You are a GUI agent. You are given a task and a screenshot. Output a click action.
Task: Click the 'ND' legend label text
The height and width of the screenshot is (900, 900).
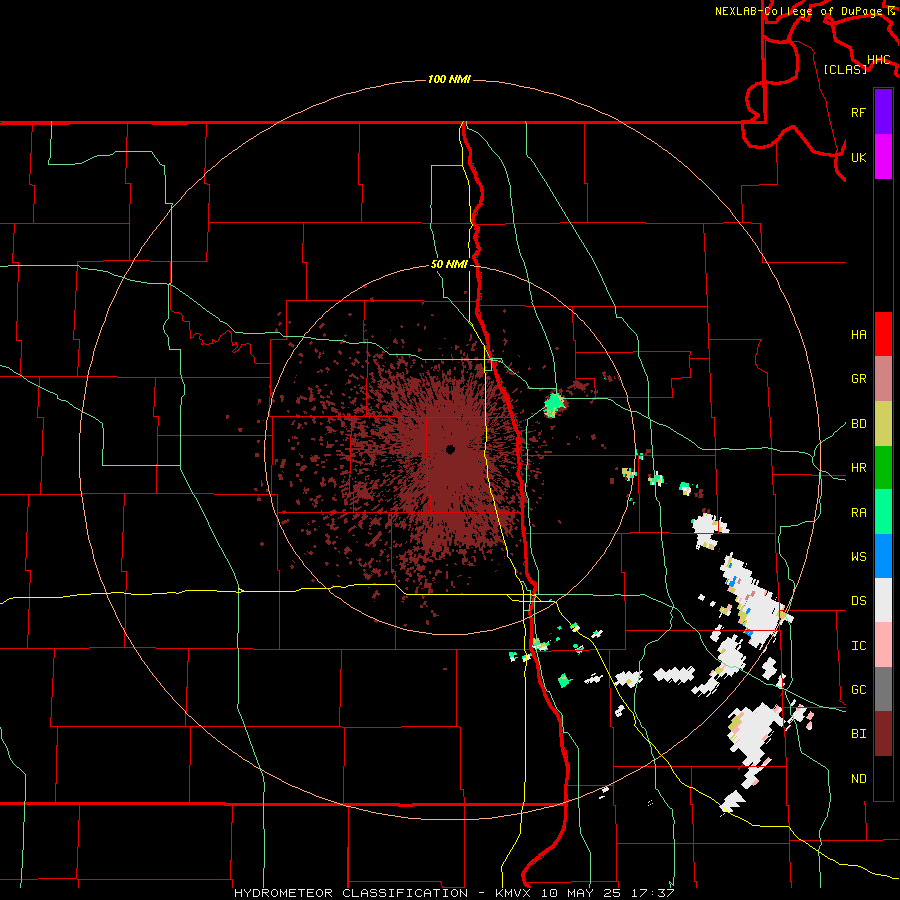click(x=859, y=779)
